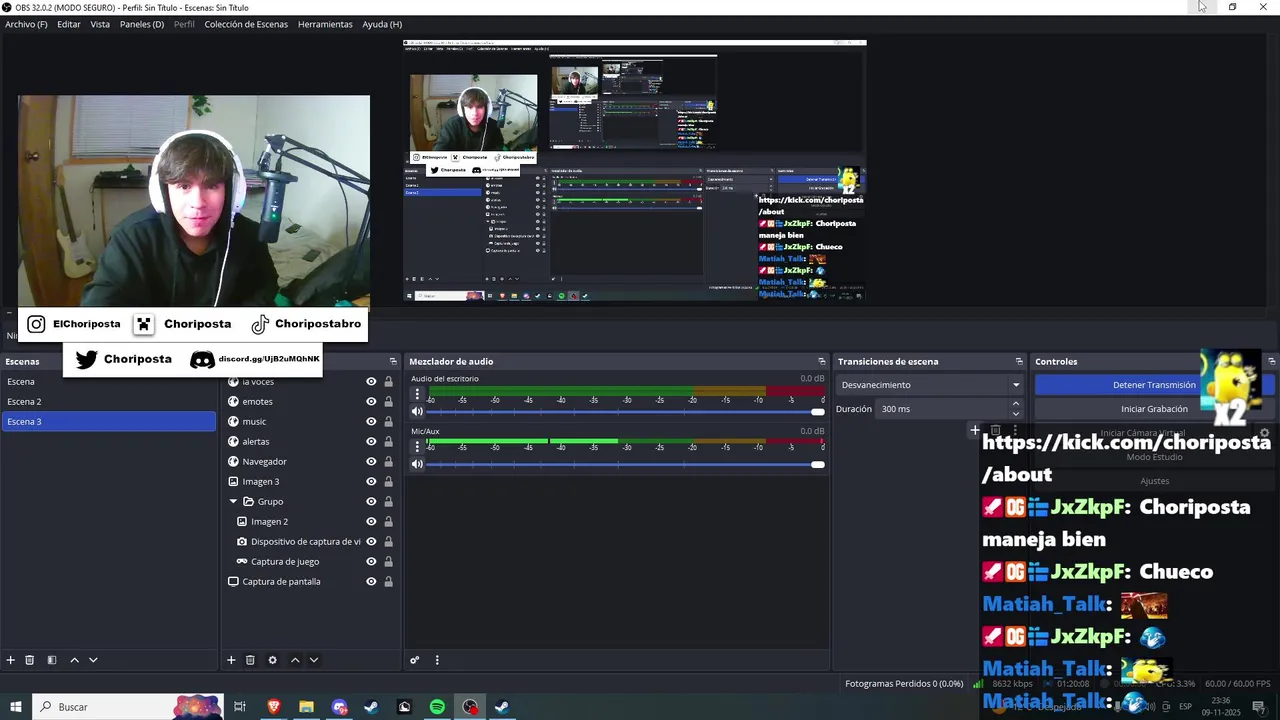Undock the Transiciones de escena panel
The height and width of the screenshot is (720, 1280).
(1019, 361)
